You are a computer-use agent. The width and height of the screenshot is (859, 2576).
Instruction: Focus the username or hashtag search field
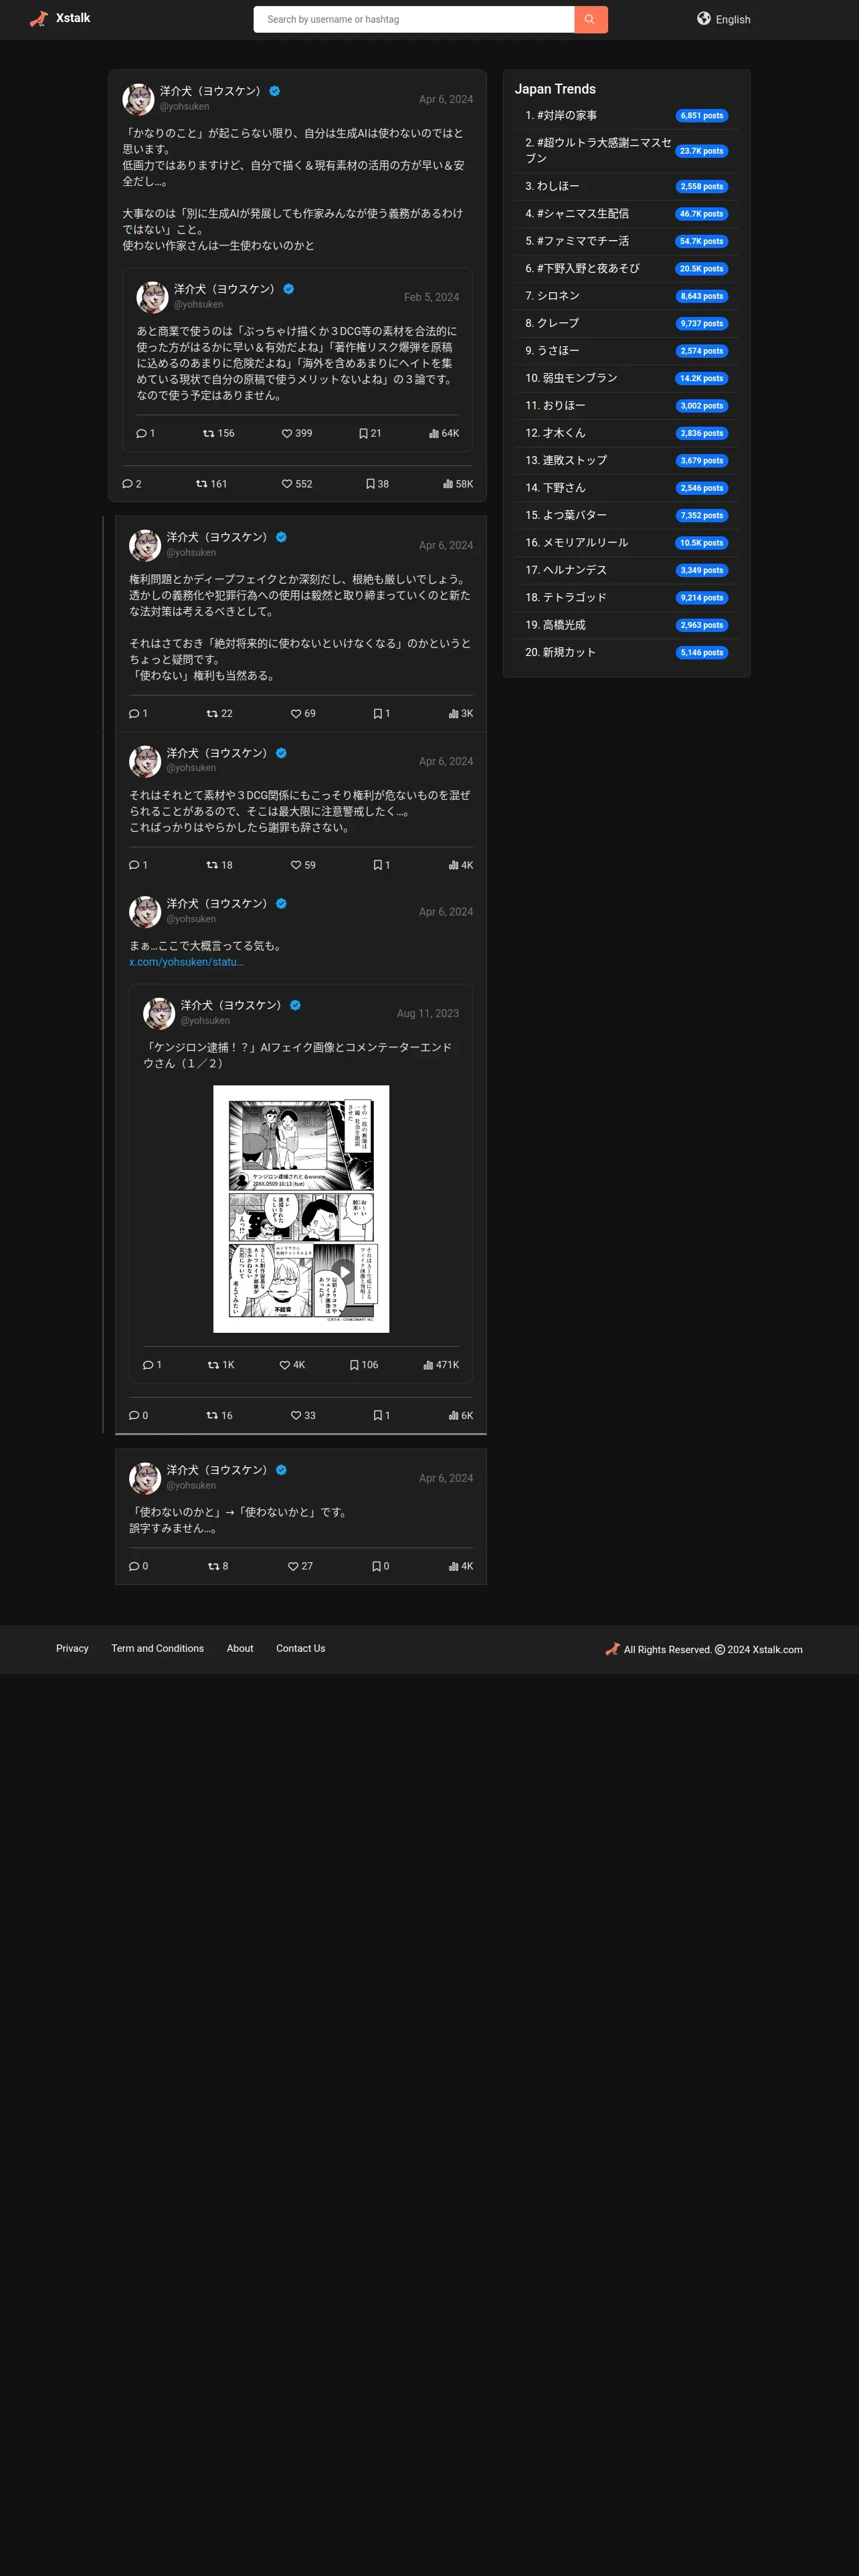pyautogui.click(x=414, y=19)
